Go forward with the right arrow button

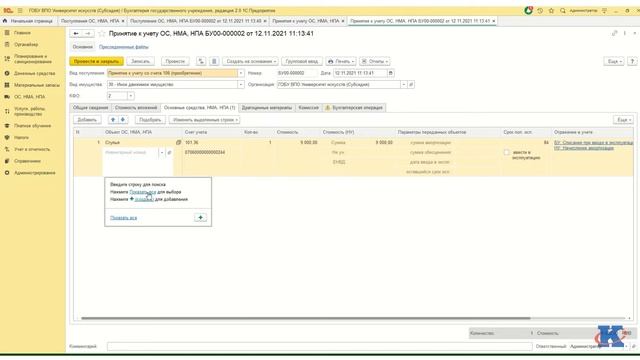[x=88, y=33]
